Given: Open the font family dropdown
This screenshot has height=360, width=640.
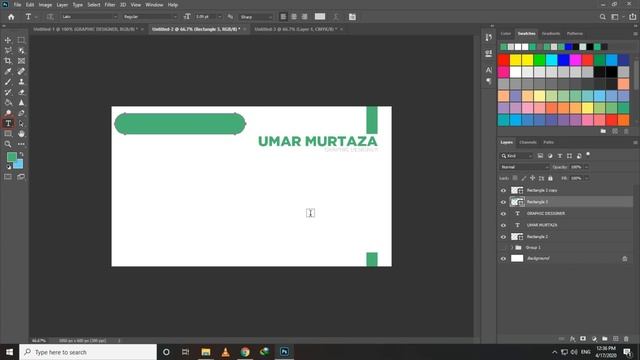Looking at the screenshot, I should [x=89, y=17].
